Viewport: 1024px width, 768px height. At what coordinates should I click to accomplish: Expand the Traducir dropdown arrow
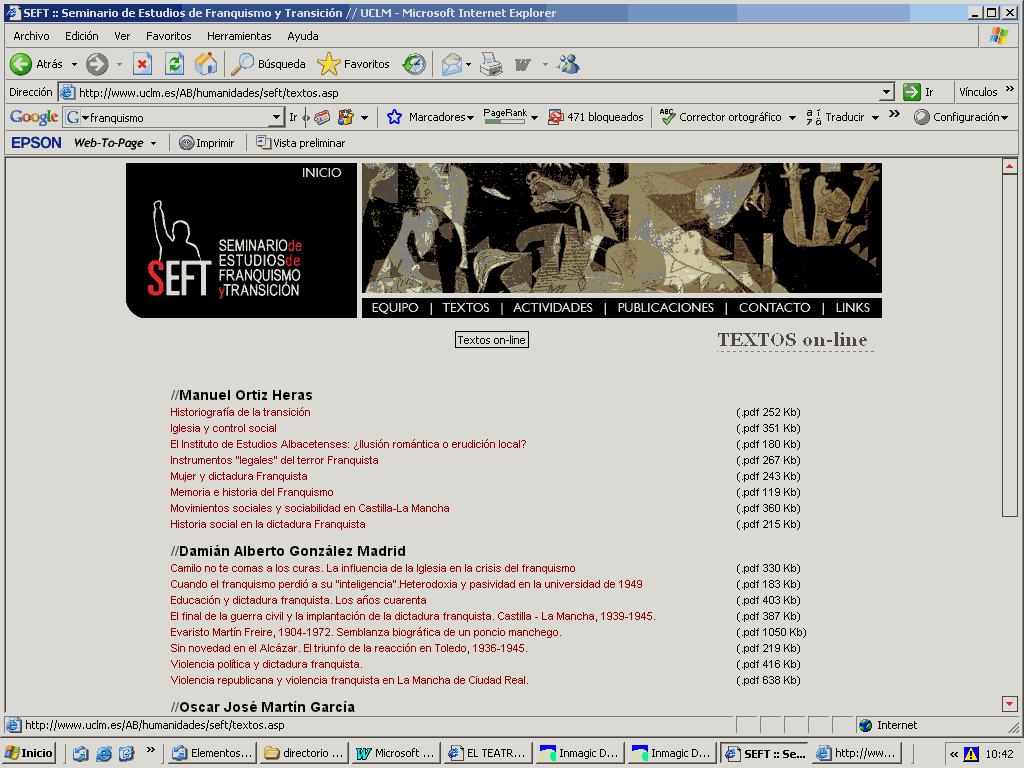pos(875,118)
